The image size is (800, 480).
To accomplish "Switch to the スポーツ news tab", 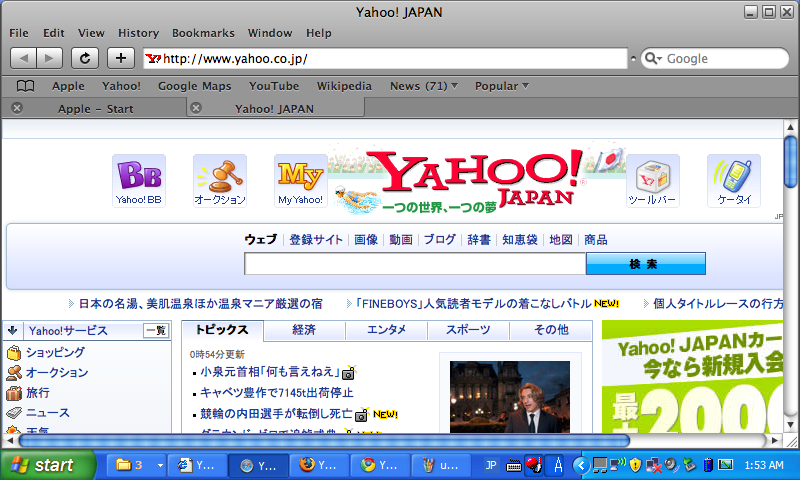I will coord(468,330).
